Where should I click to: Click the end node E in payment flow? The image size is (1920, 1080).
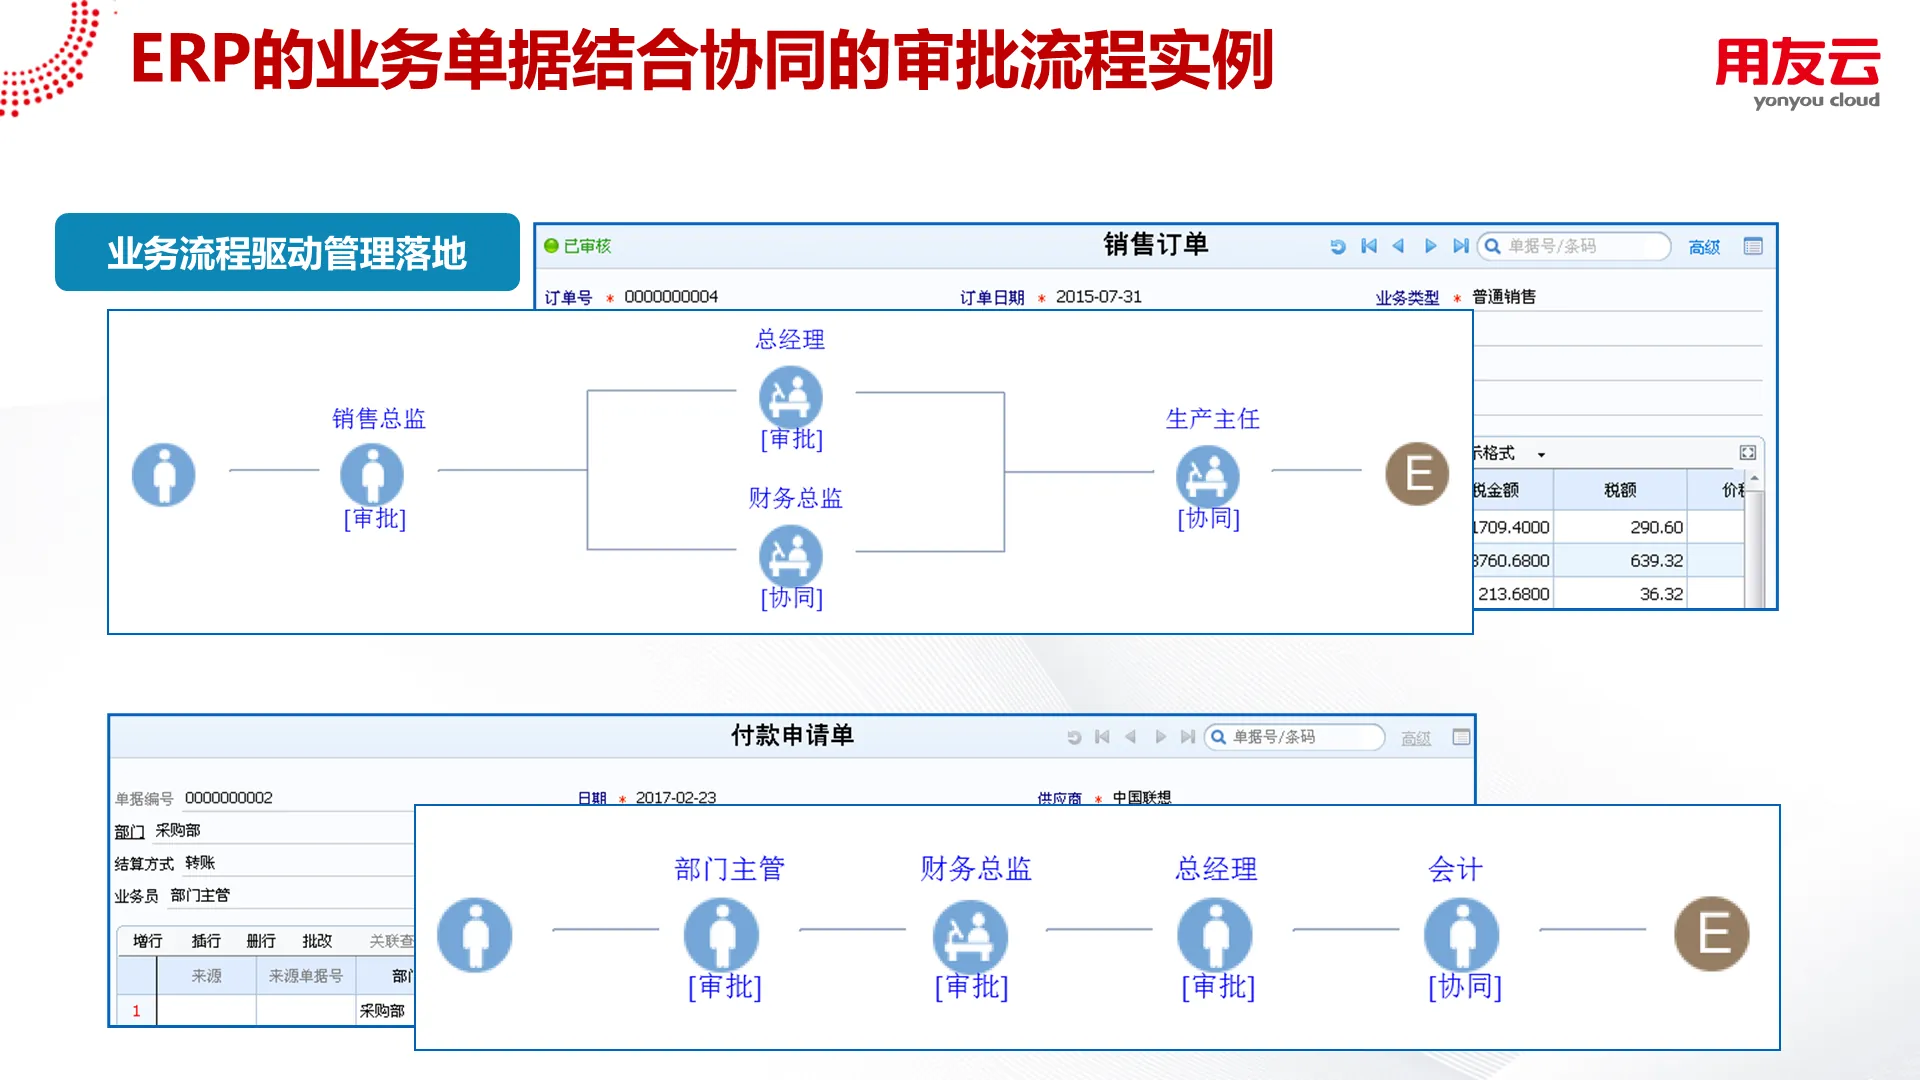[1712, 934]
